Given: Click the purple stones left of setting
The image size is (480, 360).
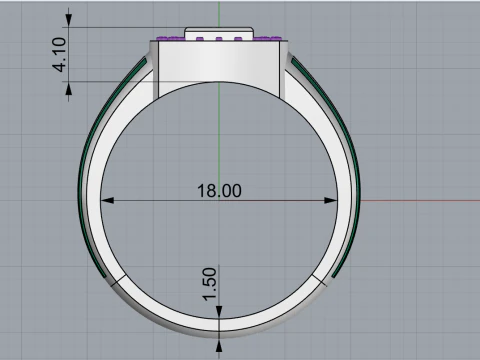Looking at the screenshot, I should [170, 38].
